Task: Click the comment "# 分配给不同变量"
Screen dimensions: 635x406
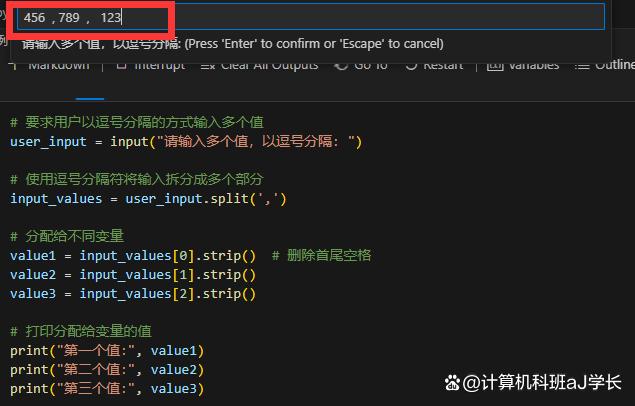Action: 67,236
